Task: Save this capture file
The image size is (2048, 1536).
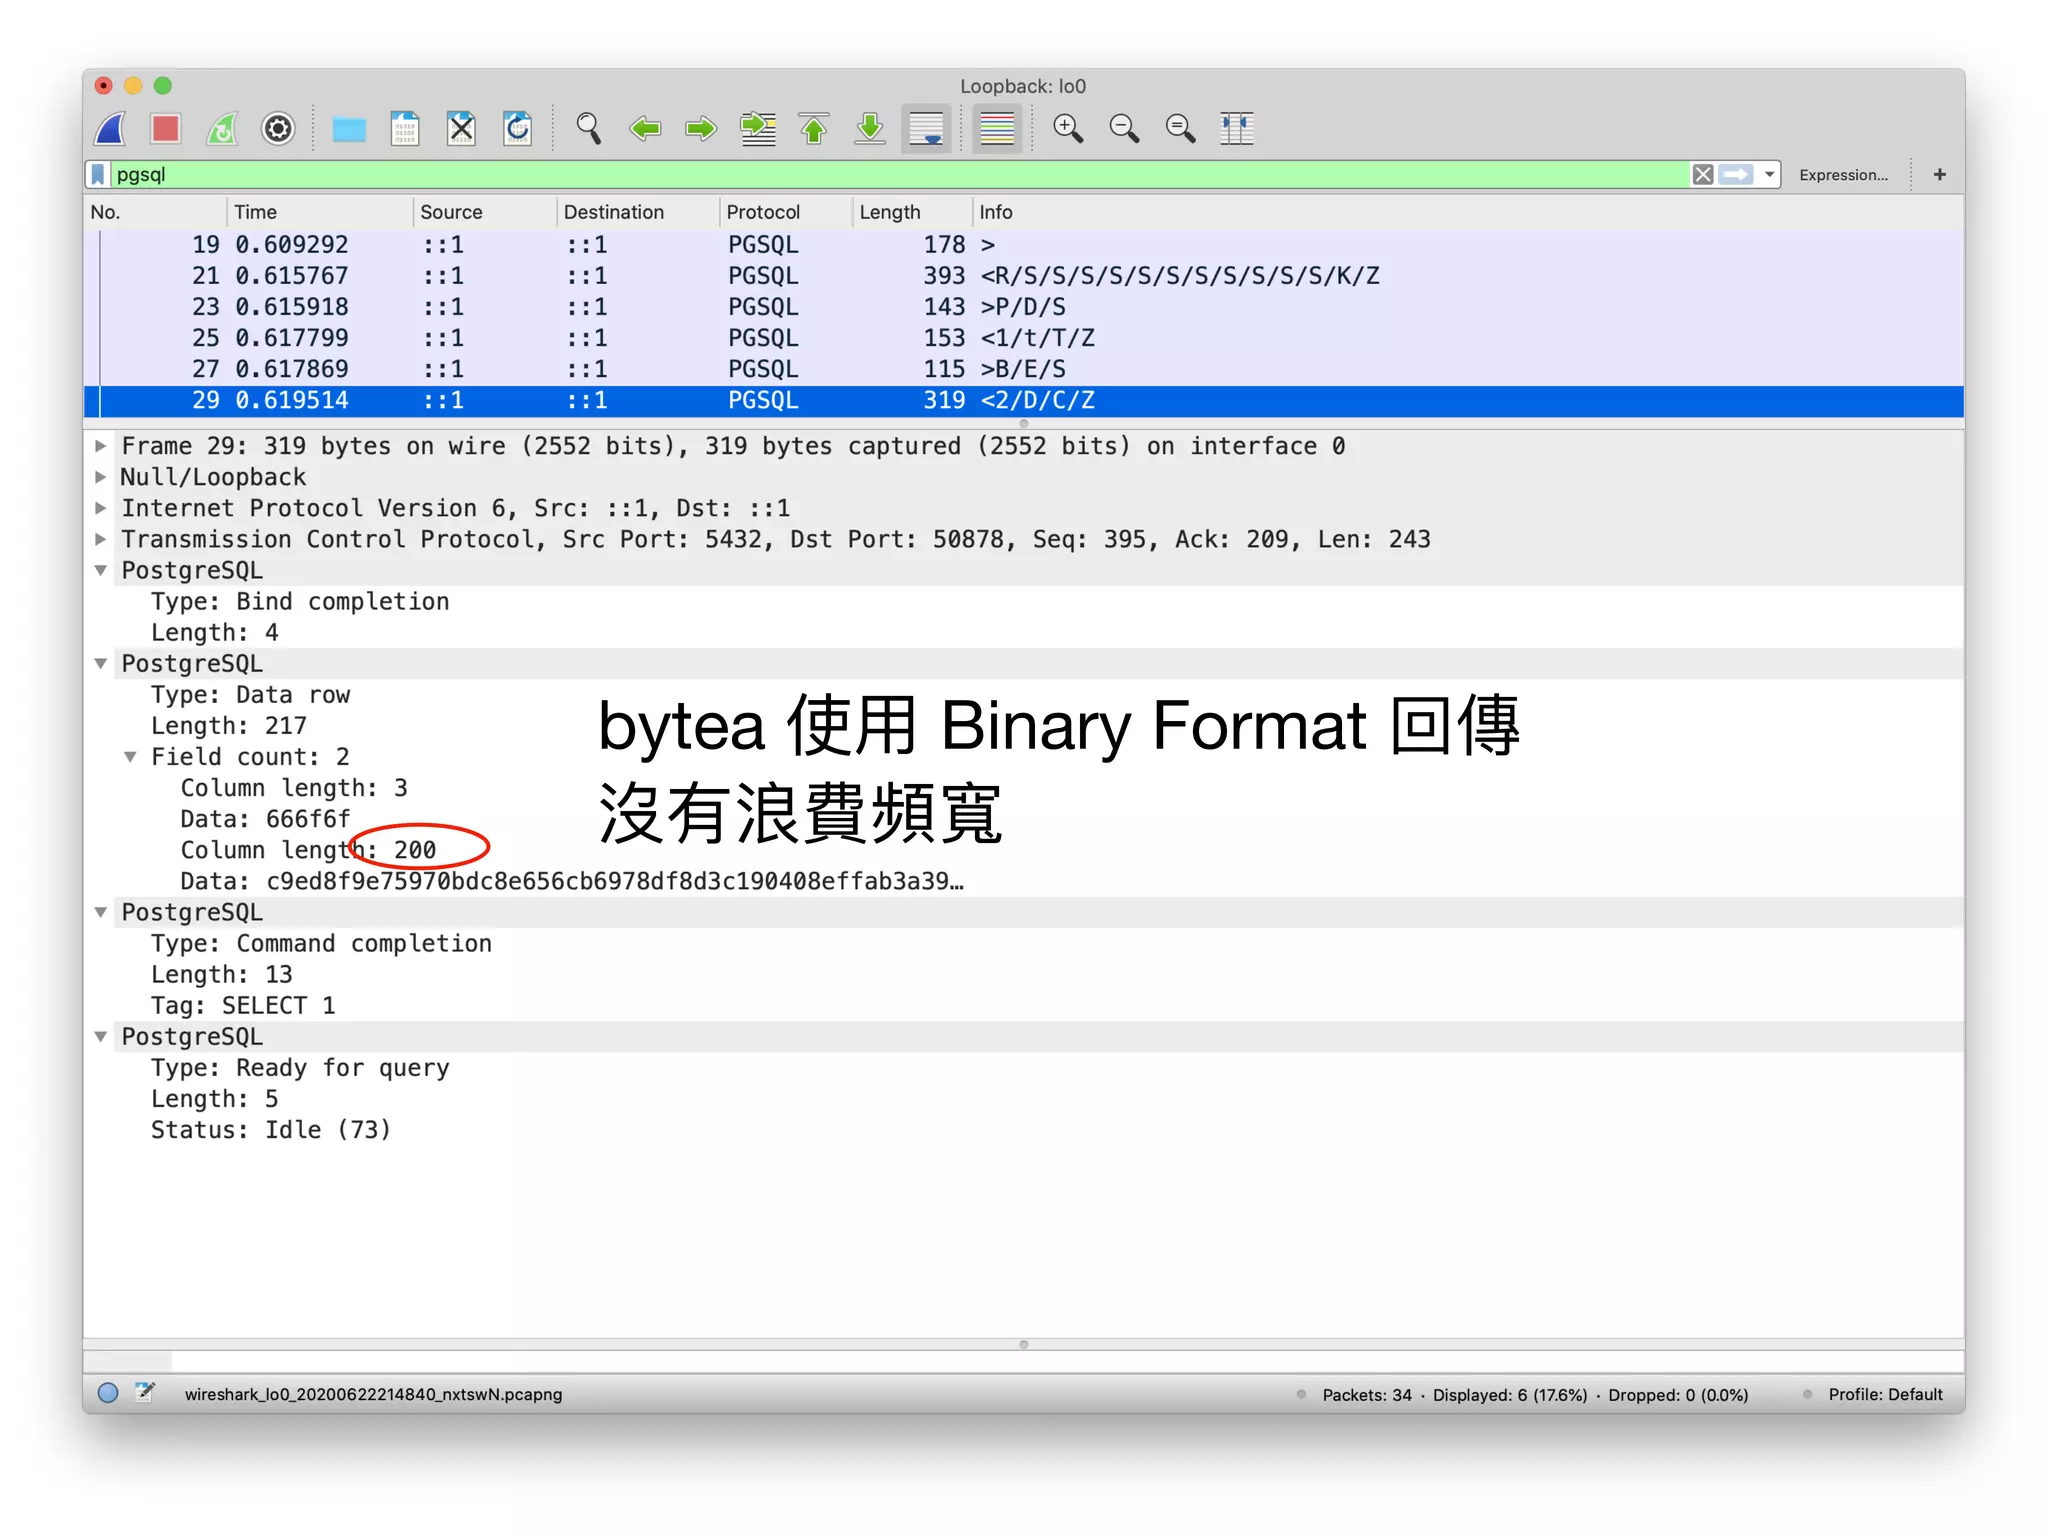Action: (x=405, y=128)
